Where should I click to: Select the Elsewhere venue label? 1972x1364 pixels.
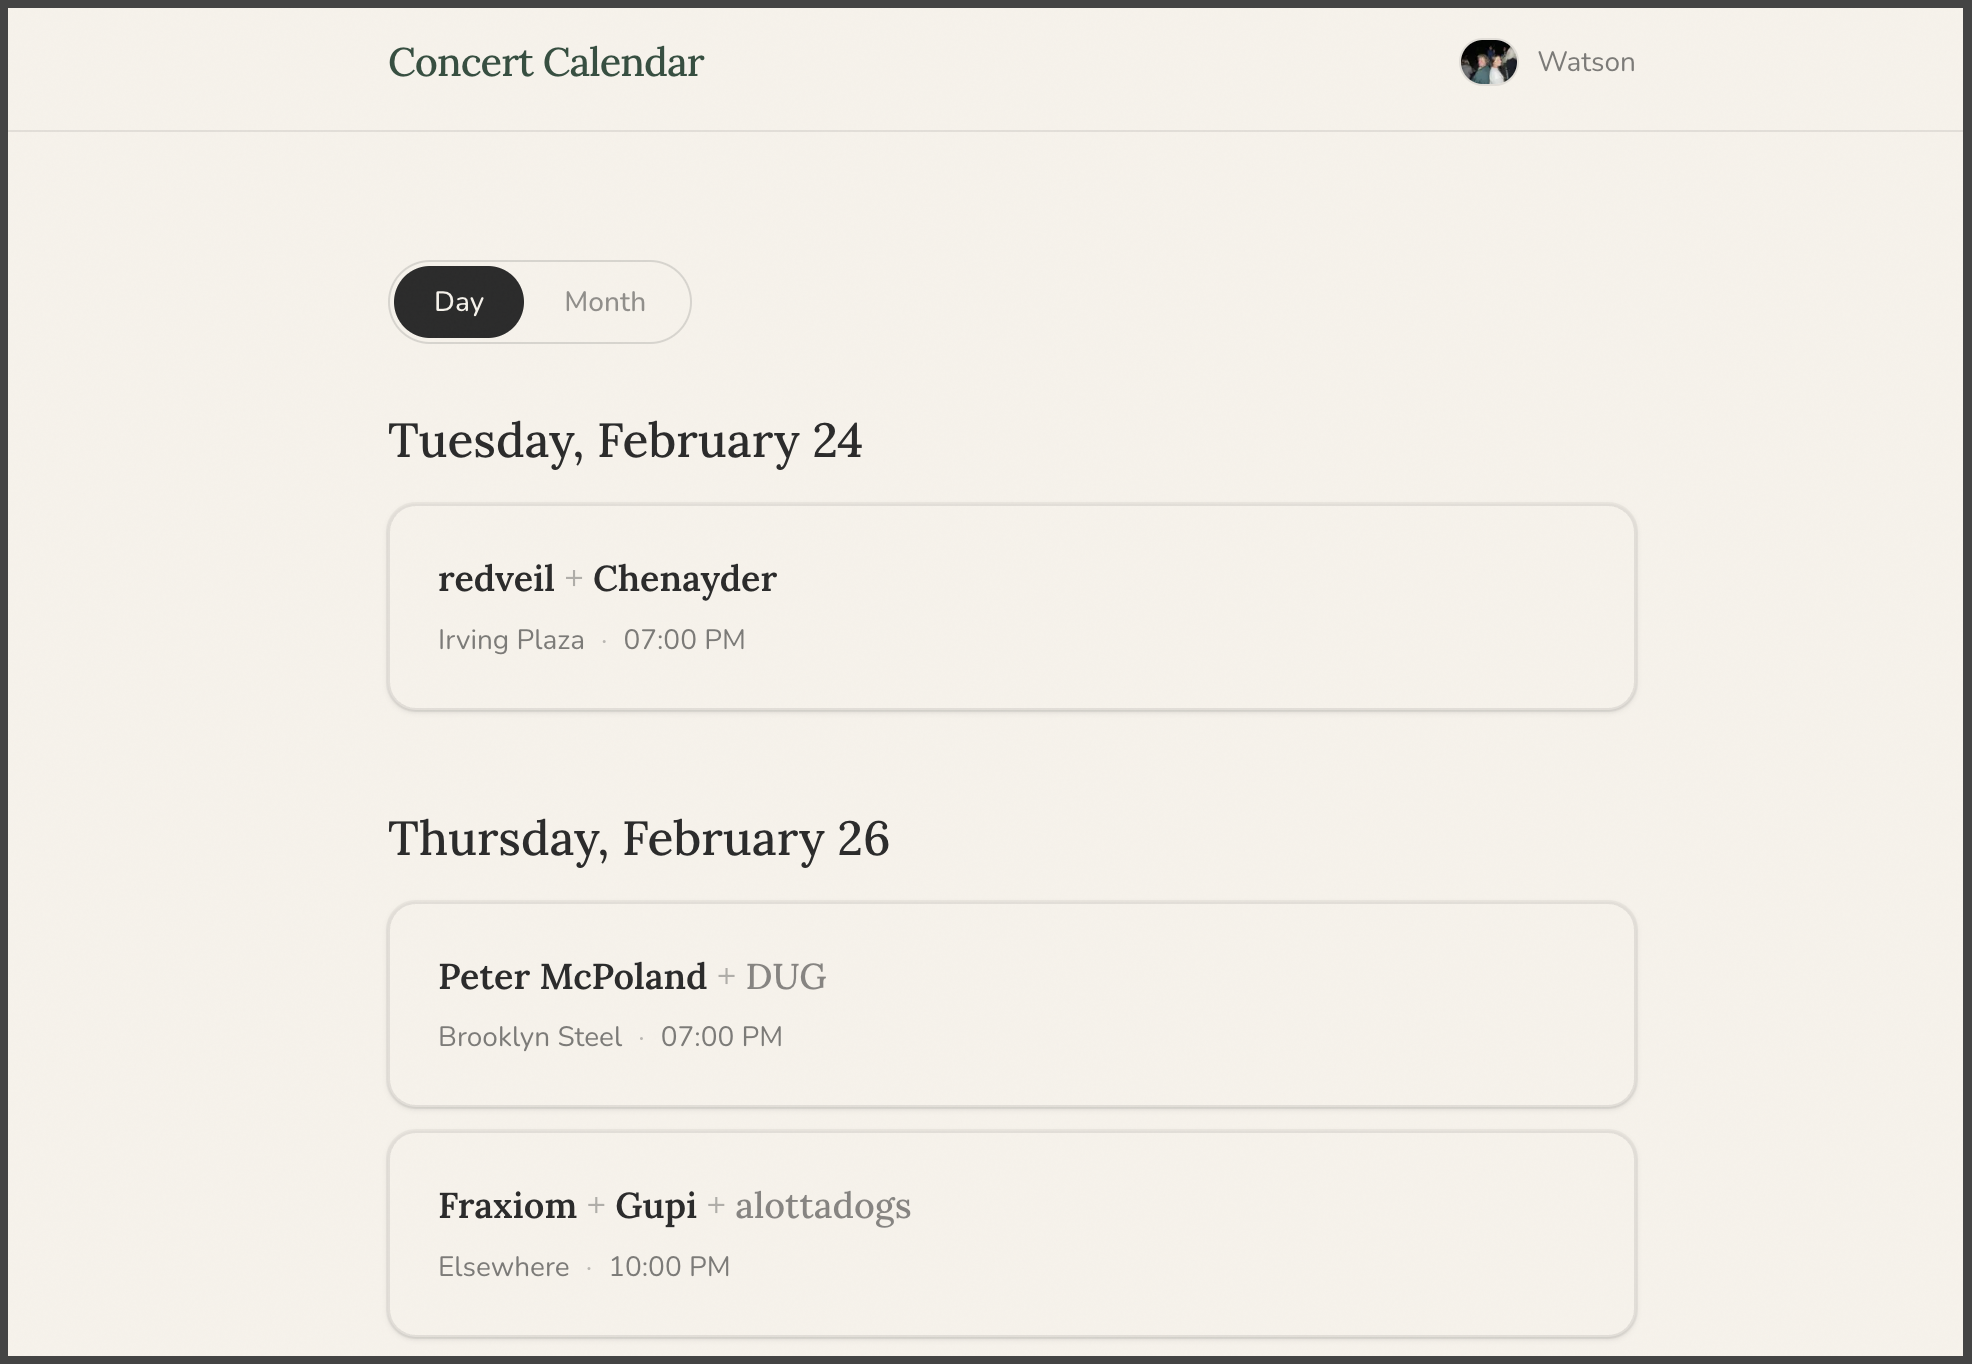point(503,1267)
